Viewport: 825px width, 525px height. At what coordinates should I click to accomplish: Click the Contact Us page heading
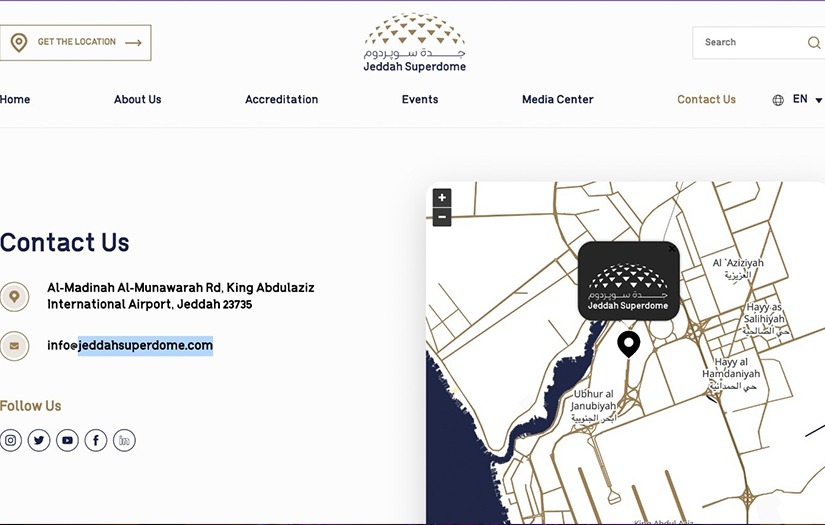(x=65, y=243)
